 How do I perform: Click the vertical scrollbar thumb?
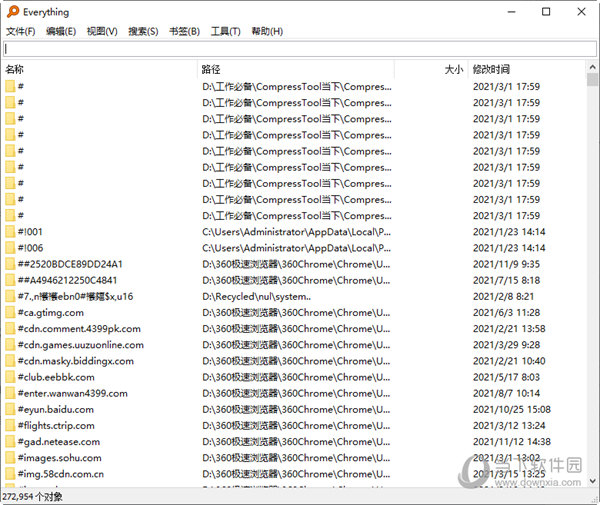(x=592, y=80)
